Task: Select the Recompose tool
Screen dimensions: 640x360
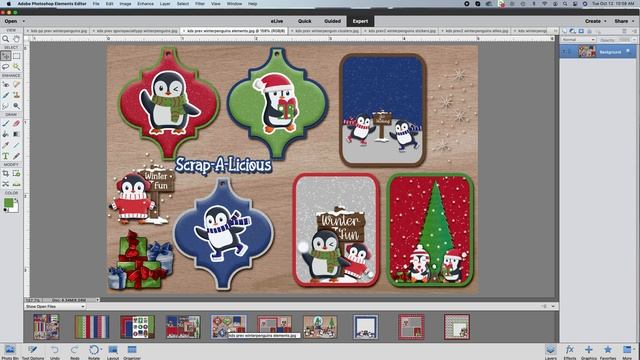Action: click(16, 173)
